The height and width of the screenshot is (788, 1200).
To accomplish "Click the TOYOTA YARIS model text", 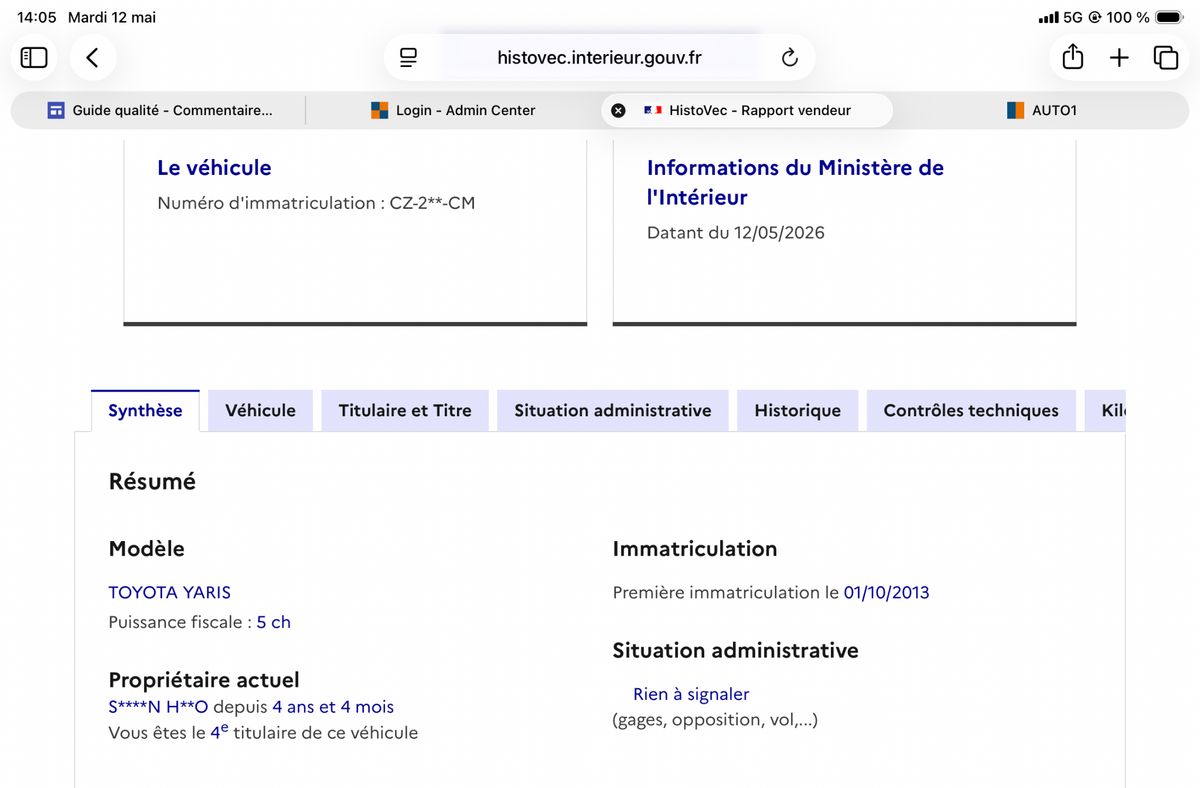I will [x=170, y=592].
